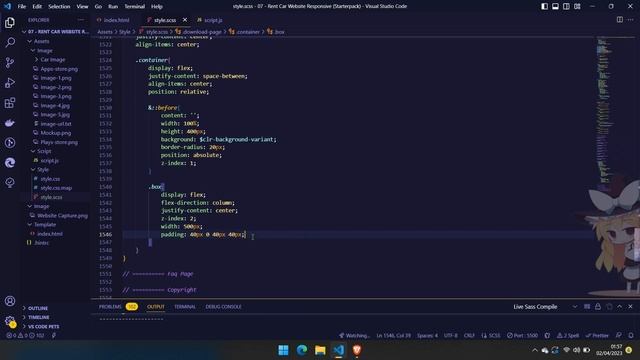Click the Spaces: 4 indentation indicator

(x=427, y=336)
